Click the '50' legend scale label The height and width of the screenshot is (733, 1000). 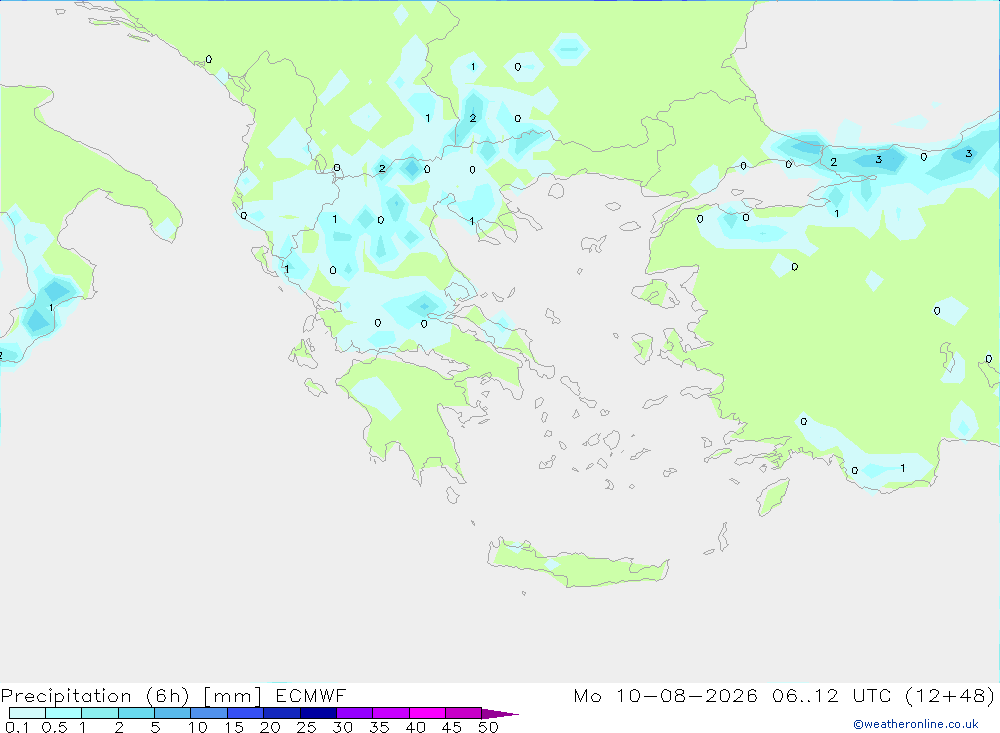(x=488, y=727)
